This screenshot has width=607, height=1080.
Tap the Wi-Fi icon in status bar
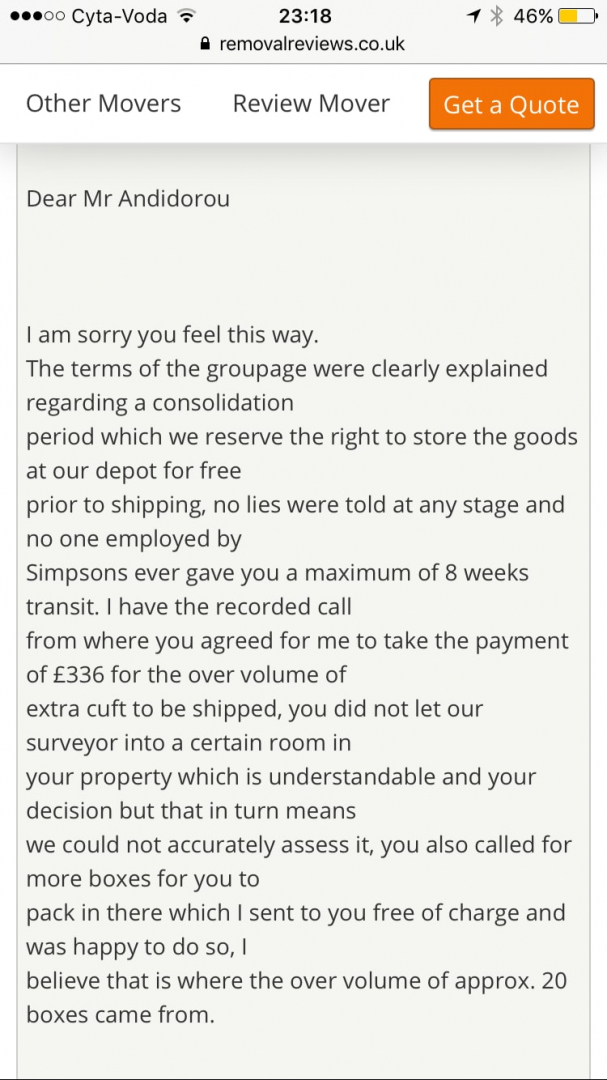(185, 17)
